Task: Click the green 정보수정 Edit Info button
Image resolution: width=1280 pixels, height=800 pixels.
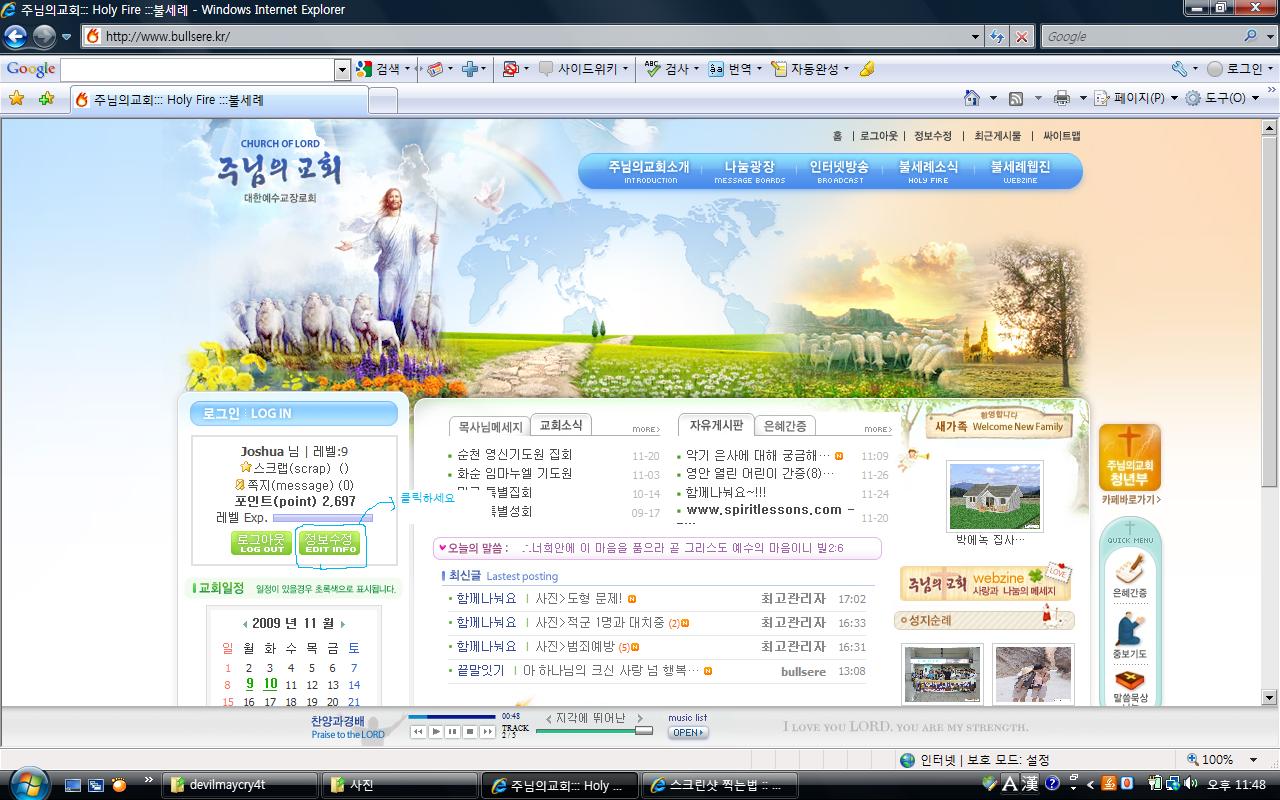Action: [330, 543]
